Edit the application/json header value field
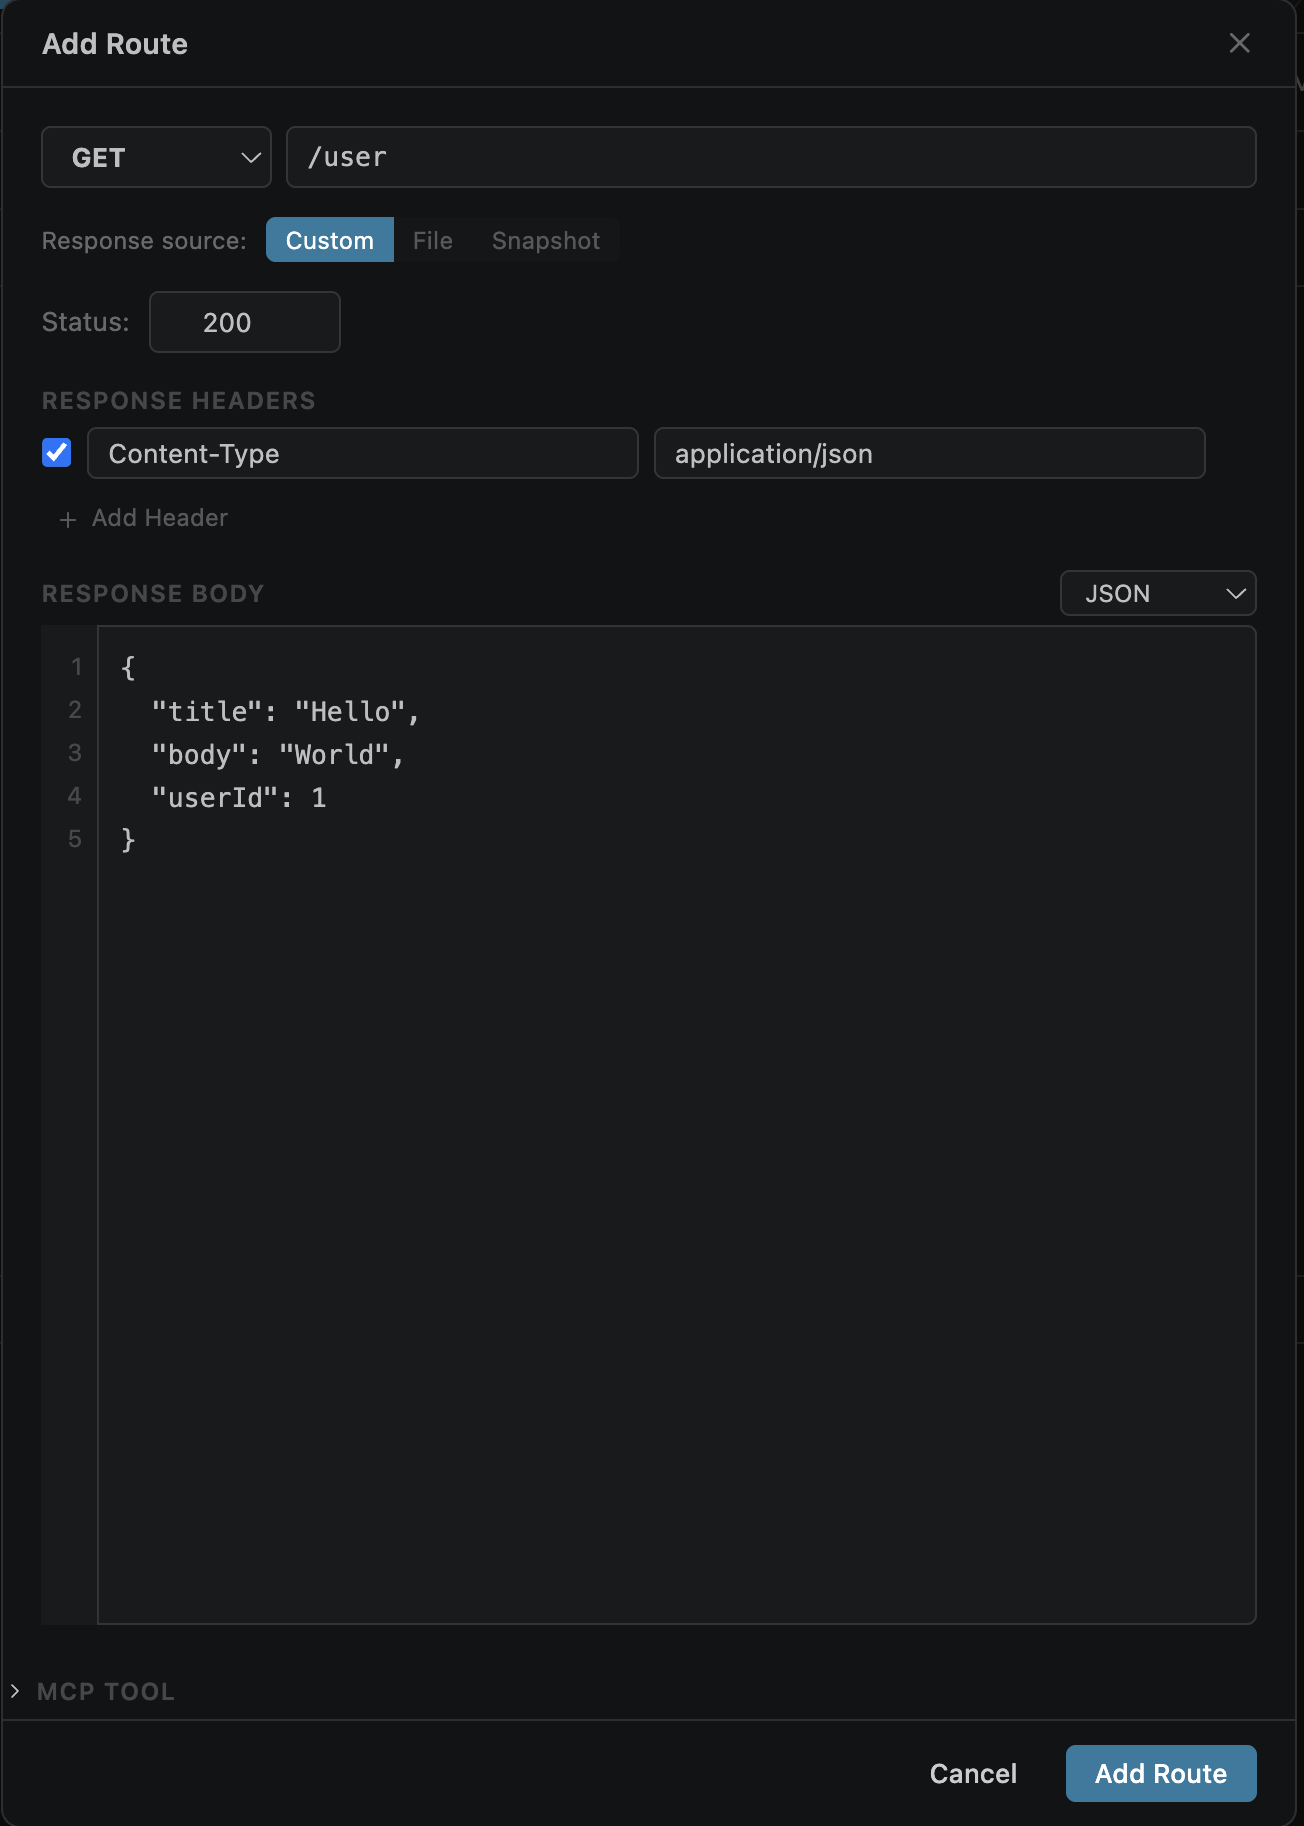 [x=930, y=453]
